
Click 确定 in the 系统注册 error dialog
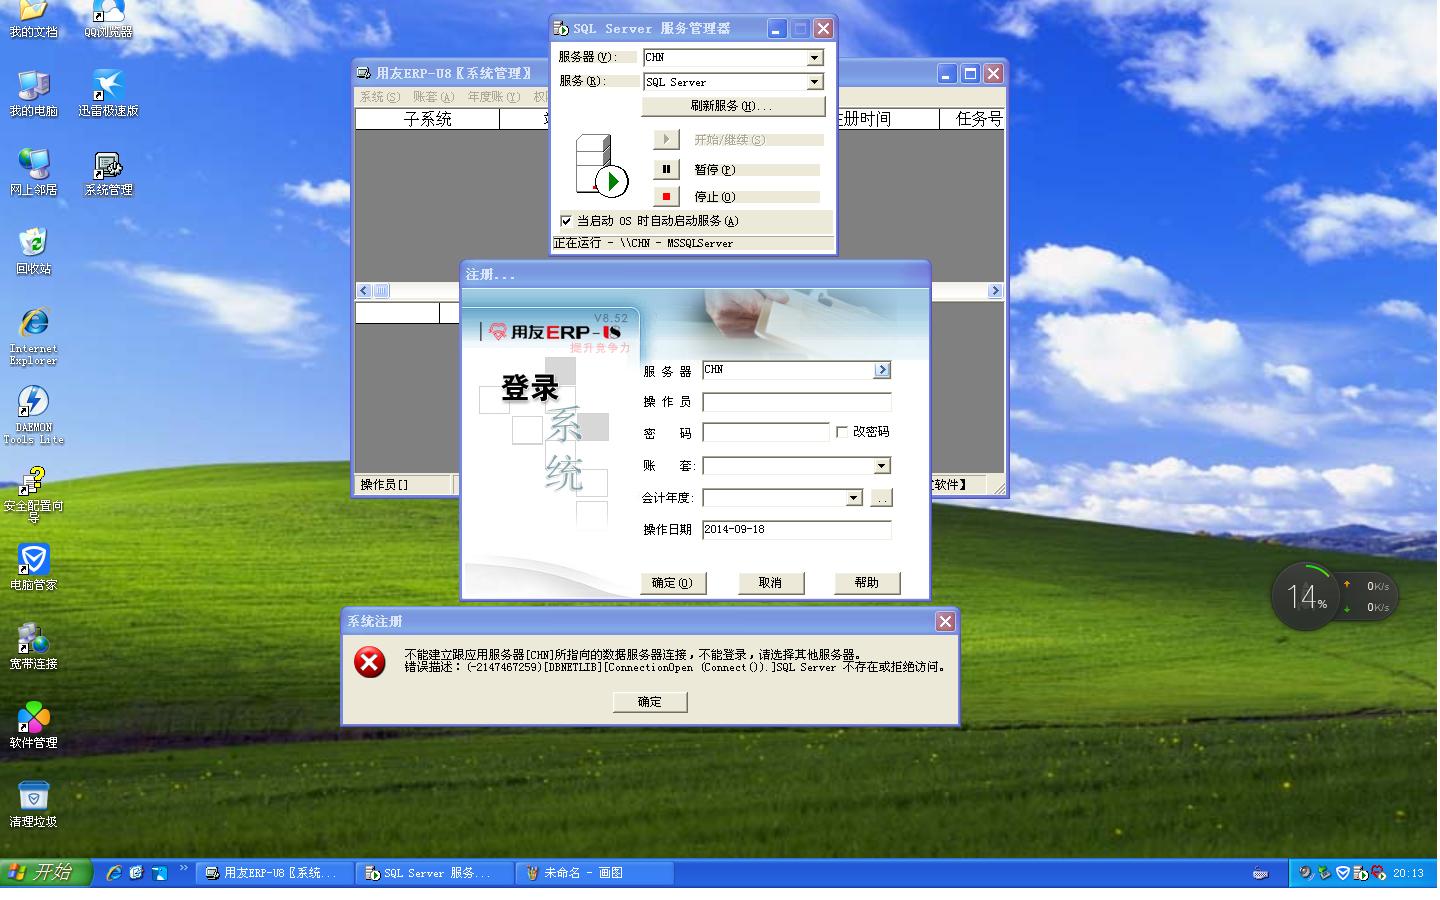pyautogui.click(x=650, y=702)
